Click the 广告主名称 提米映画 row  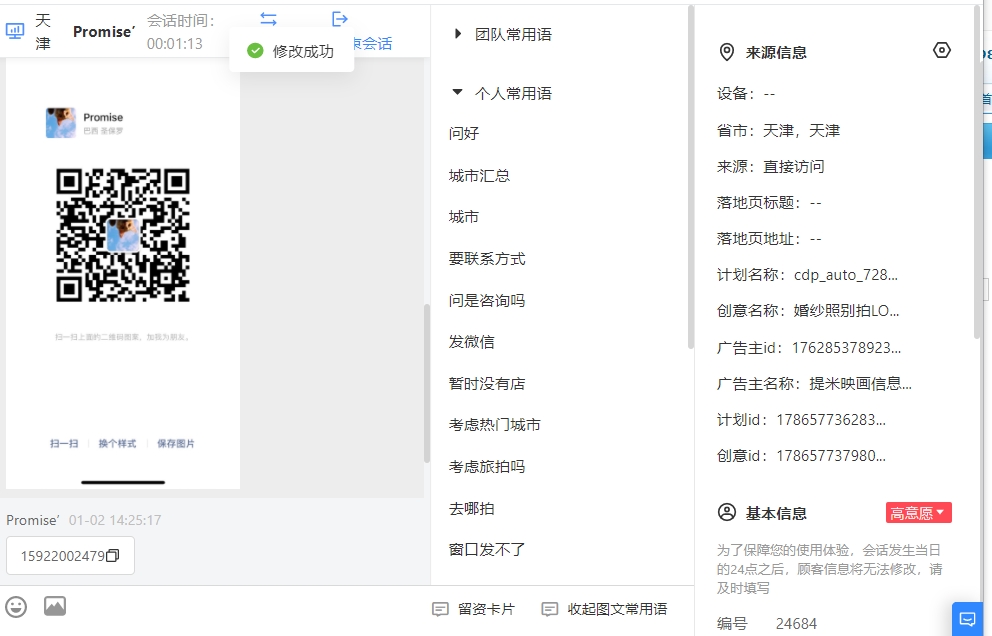click(x=814, y=383)
